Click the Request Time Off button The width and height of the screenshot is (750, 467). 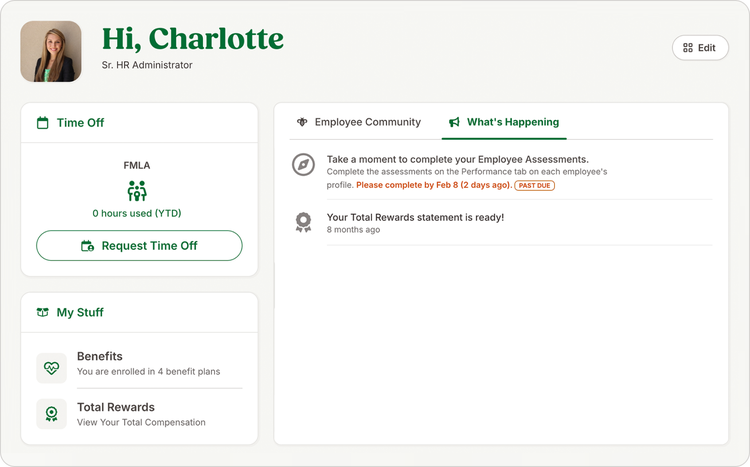[139, 245]
